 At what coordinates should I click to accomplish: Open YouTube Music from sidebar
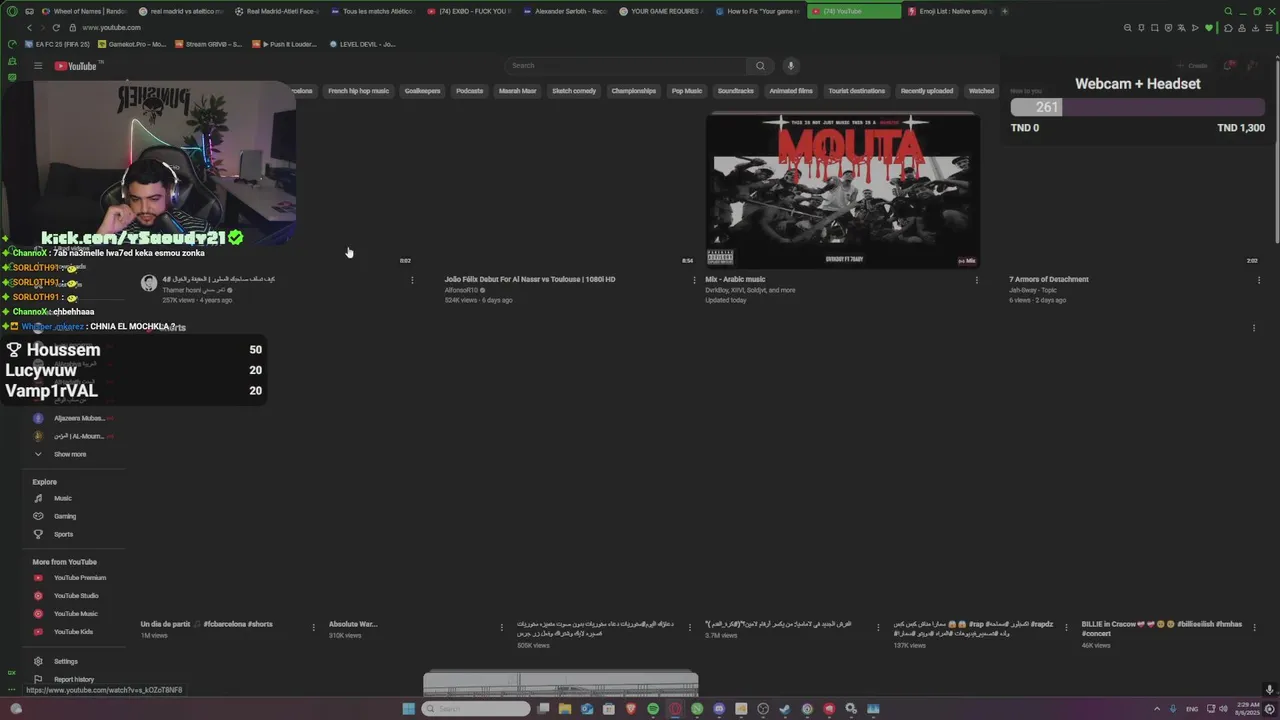pyautogui.click(x=75, y=614)
